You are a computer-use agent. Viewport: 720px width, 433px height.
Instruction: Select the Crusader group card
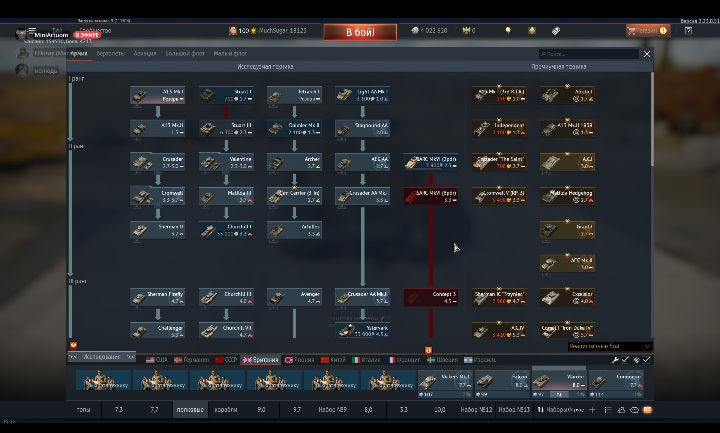point(158,163)
